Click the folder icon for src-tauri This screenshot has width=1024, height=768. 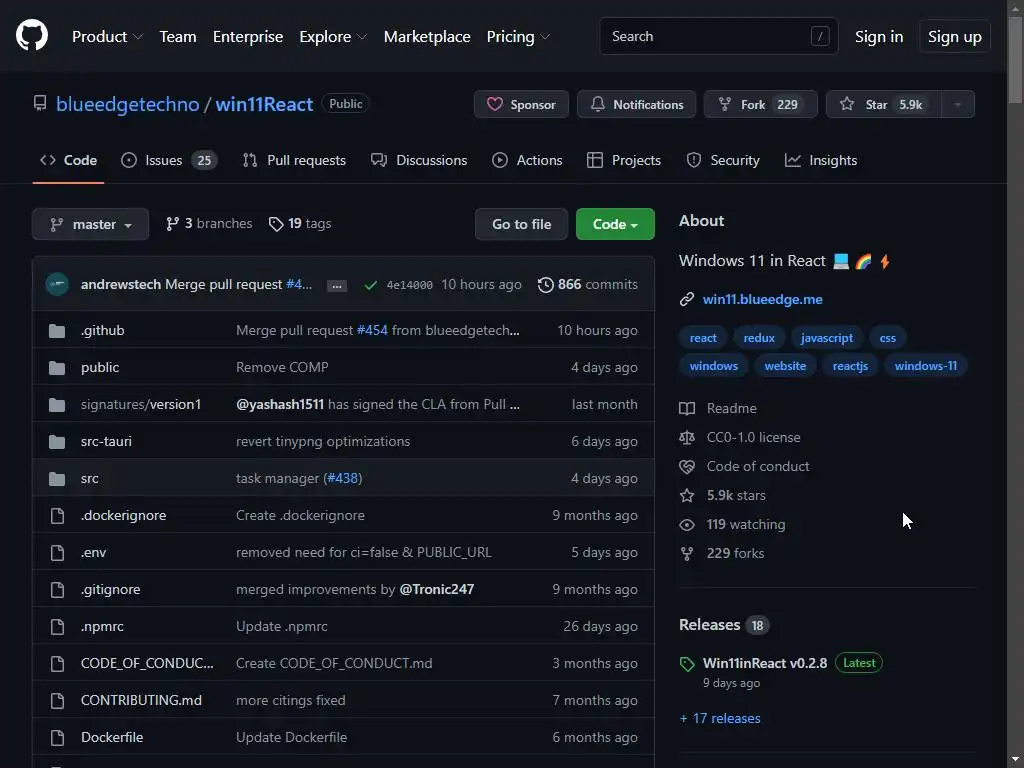[57, 441]
